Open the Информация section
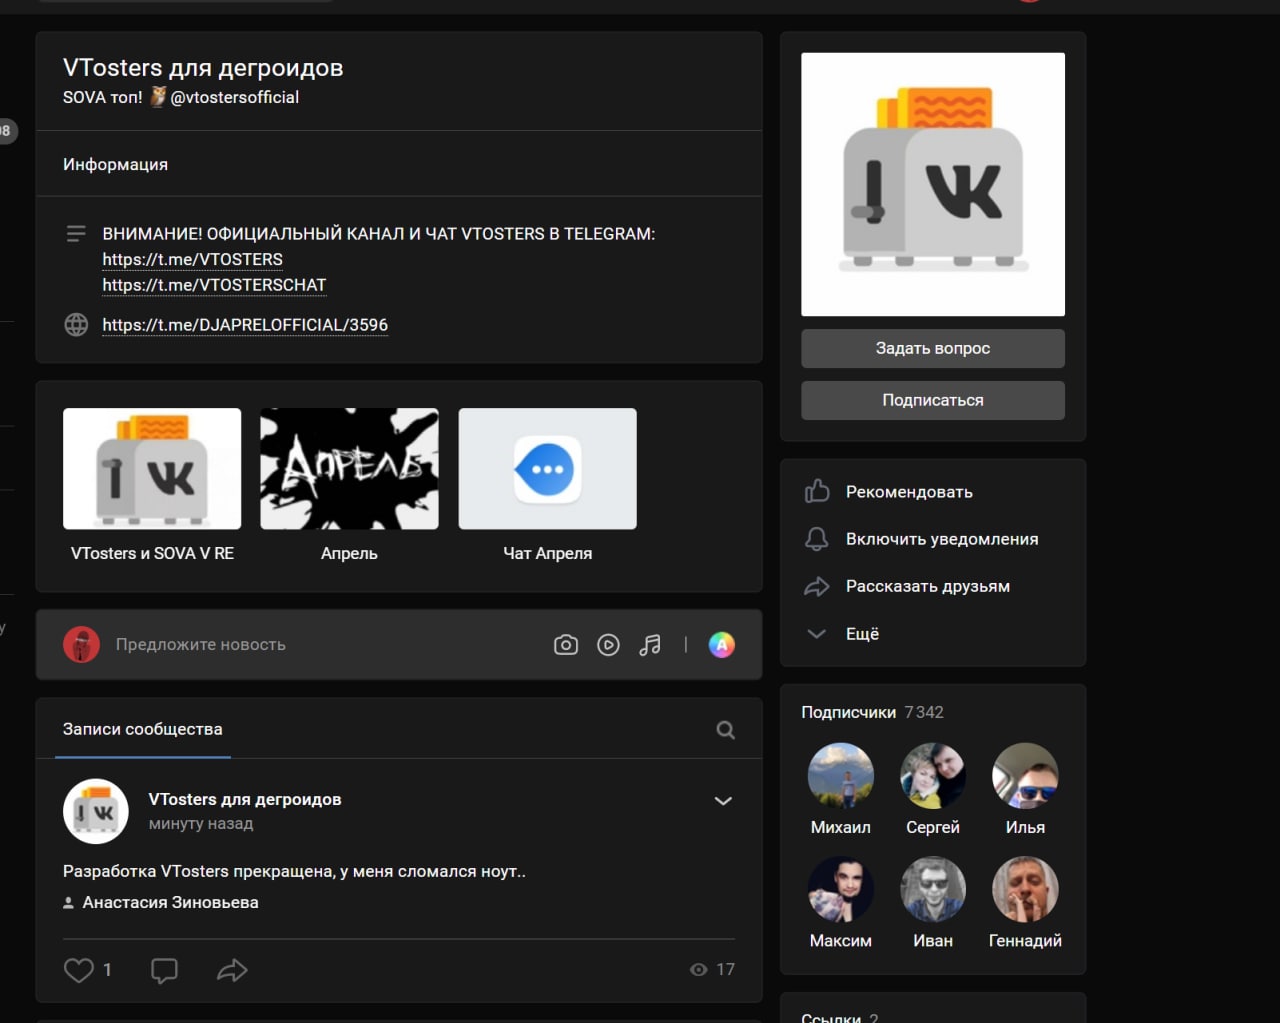Viewport: 1280px width, 1023px height. point(115,164)
